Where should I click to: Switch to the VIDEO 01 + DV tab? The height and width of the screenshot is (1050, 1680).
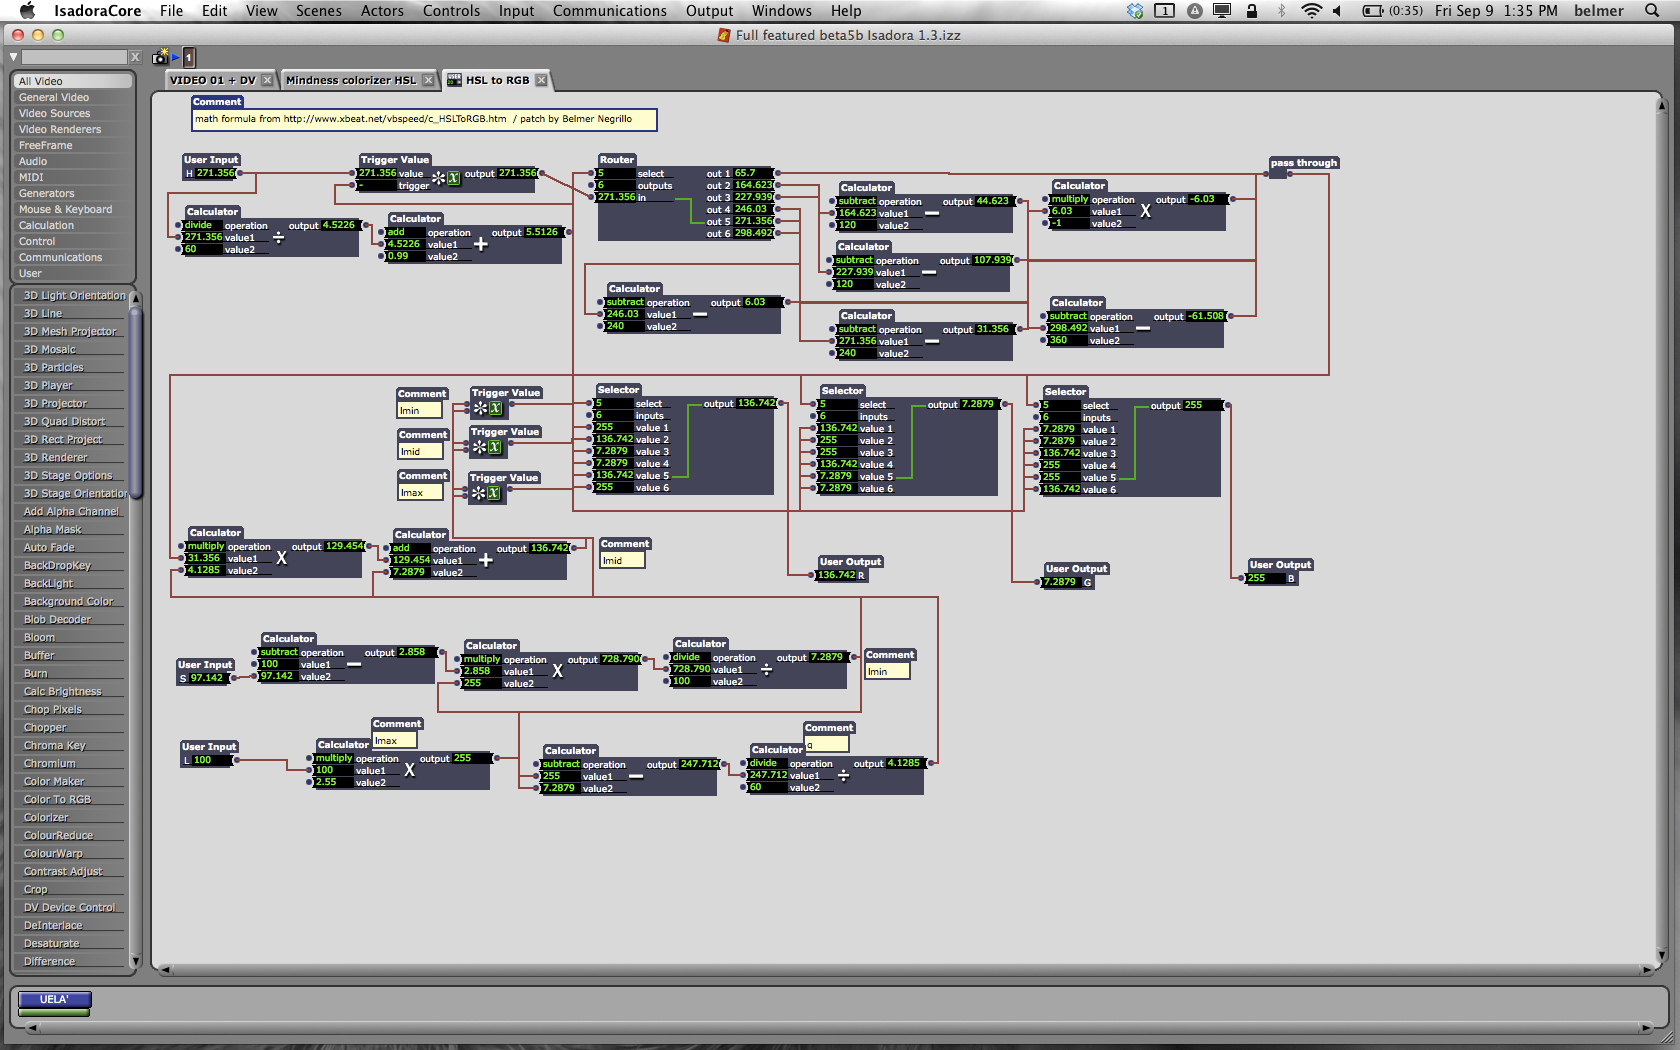212,80
